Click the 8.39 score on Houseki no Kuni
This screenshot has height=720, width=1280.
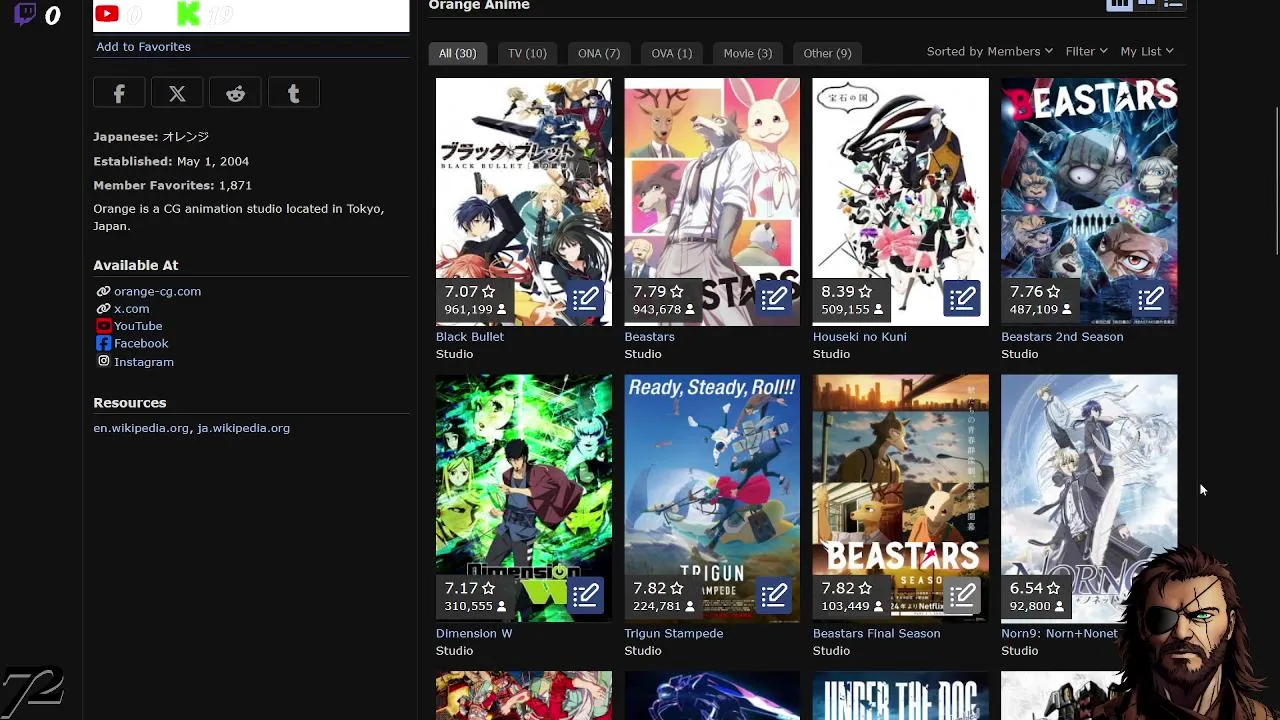click(847, 291)
